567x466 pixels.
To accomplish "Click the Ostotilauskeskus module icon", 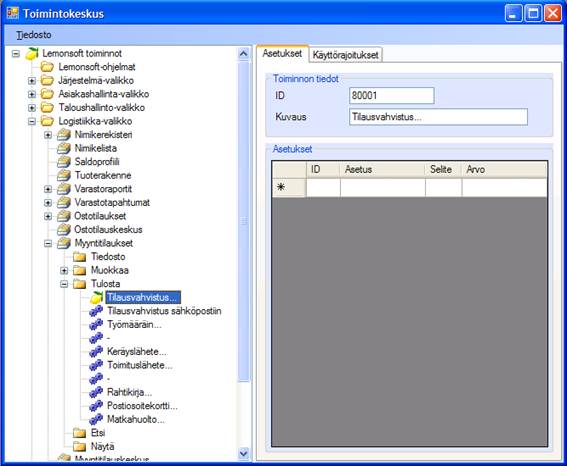I will (x=64, y=230).
